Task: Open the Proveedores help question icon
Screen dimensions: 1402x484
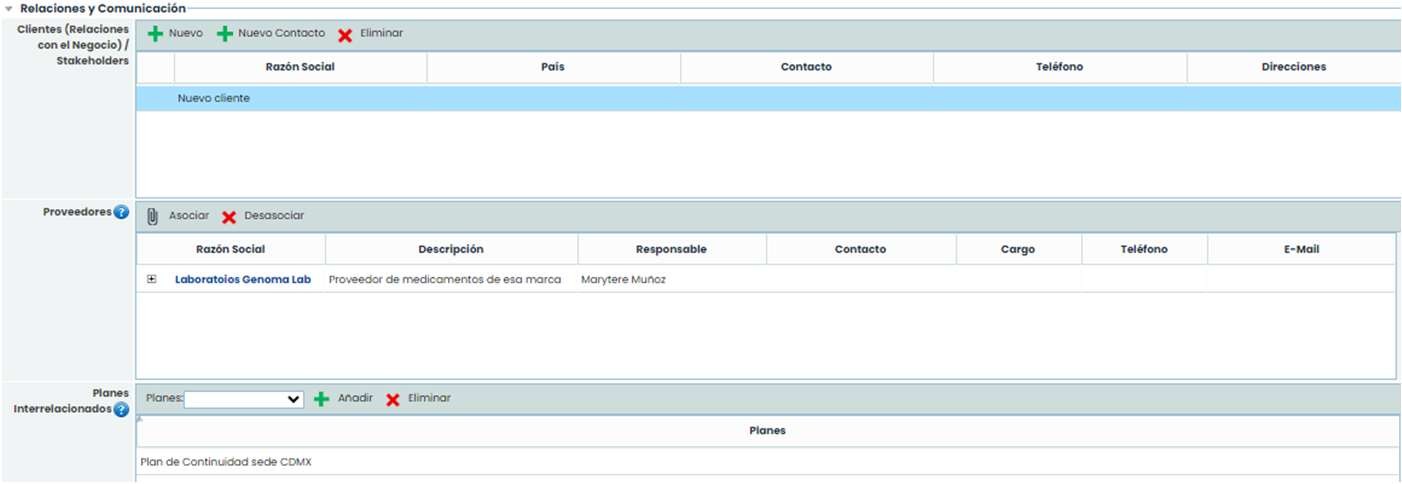Action: coord(121,212)
